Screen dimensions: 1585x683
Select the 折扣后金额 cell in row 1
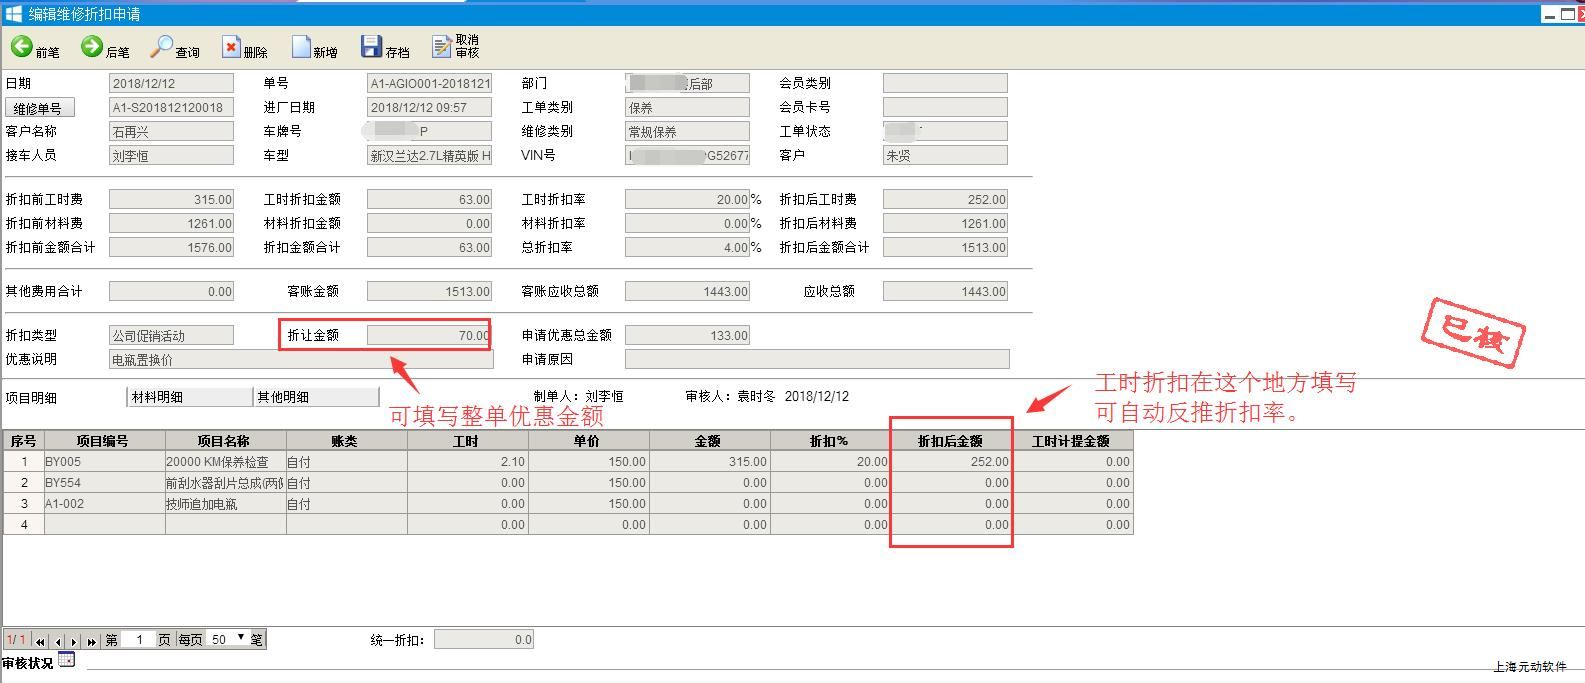pyautogui.click(x=950, y=462)
